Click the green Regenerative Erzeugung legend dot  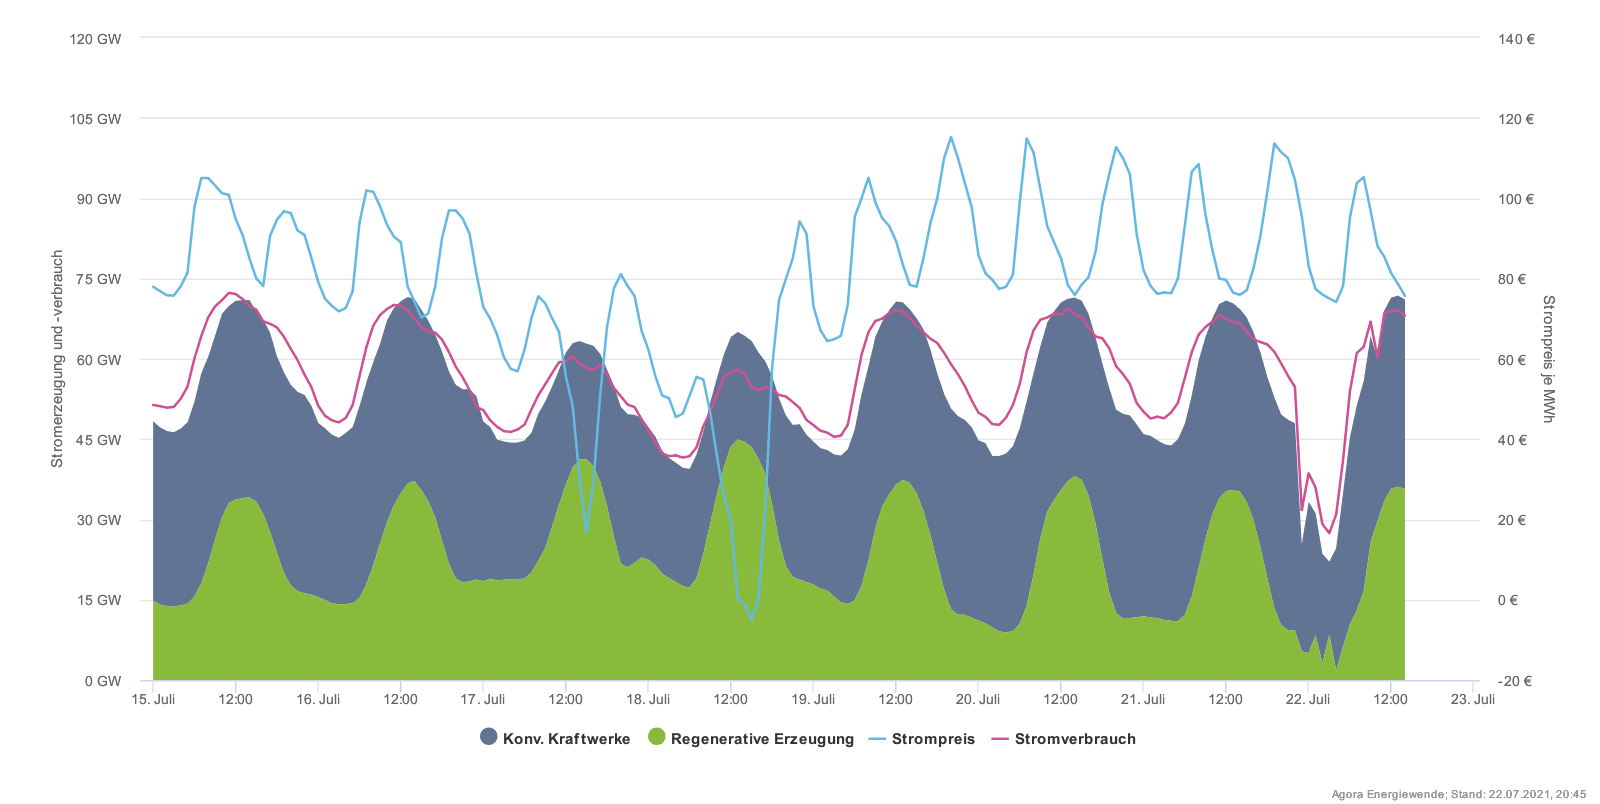pyautogui.click(x=657, y=738)
